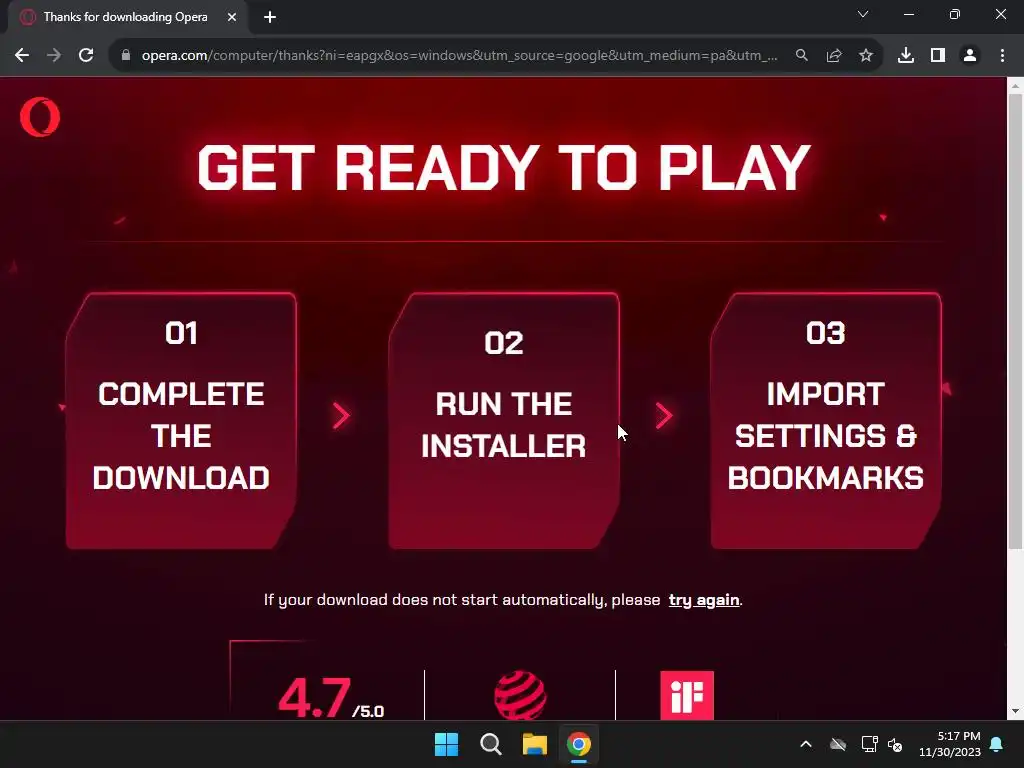Image resolution: width=1024 pixels, height=768 pixels.
Task: Click the muted volume tray icon
Action: pyautogui.click(x=895, y=744)
